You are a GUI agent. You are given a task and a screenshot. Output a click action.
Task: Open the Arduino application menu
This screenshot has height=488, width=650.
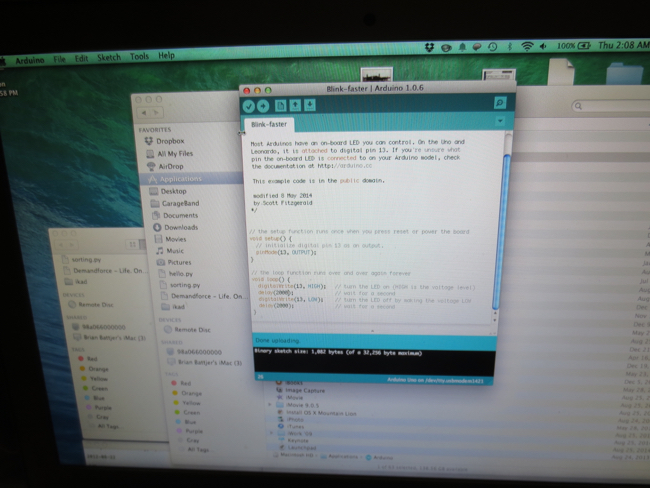(x=29, y=61)
